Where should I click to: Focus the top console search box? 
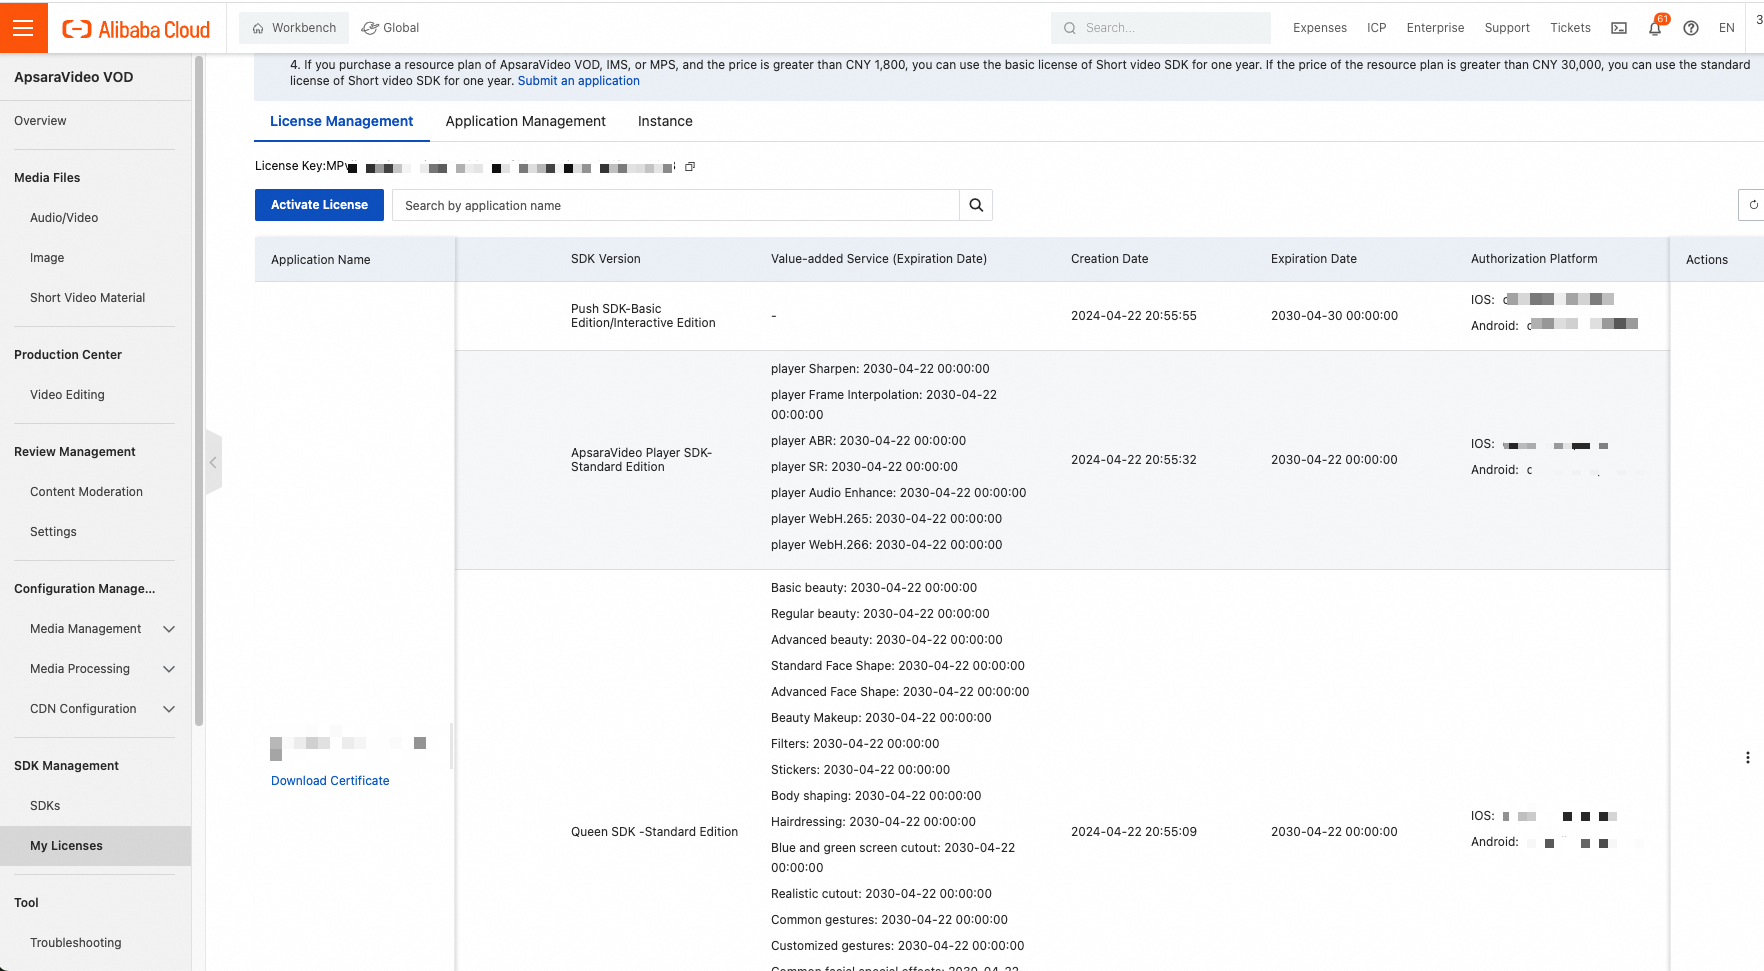click(1160, 28)
